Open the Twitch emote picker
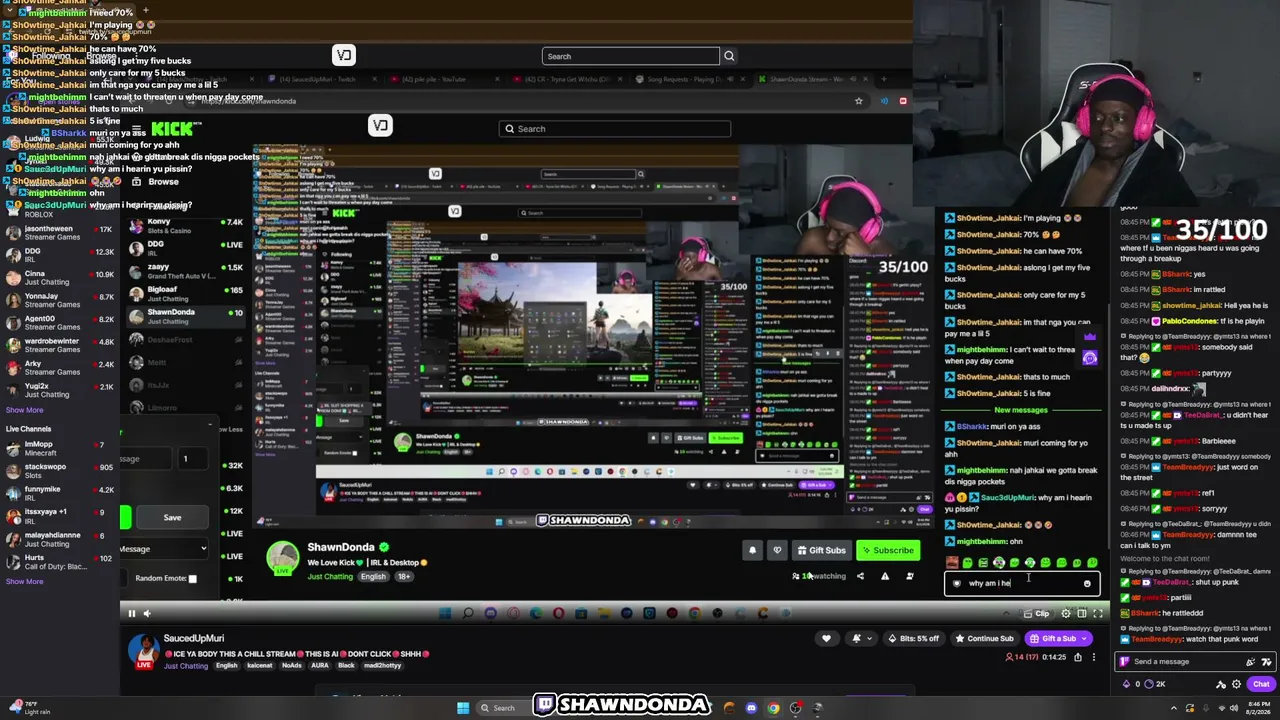1280x720 pixels. click(x=1266, y=661)
